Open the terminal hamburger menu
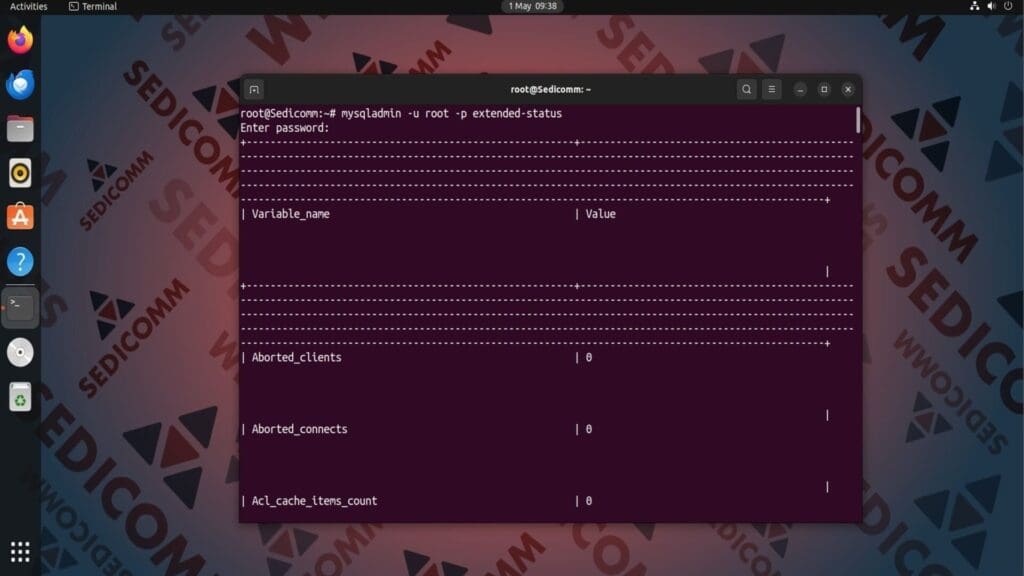The width and height of the screenshot is (1024, 576). click(x=771, y=89)
